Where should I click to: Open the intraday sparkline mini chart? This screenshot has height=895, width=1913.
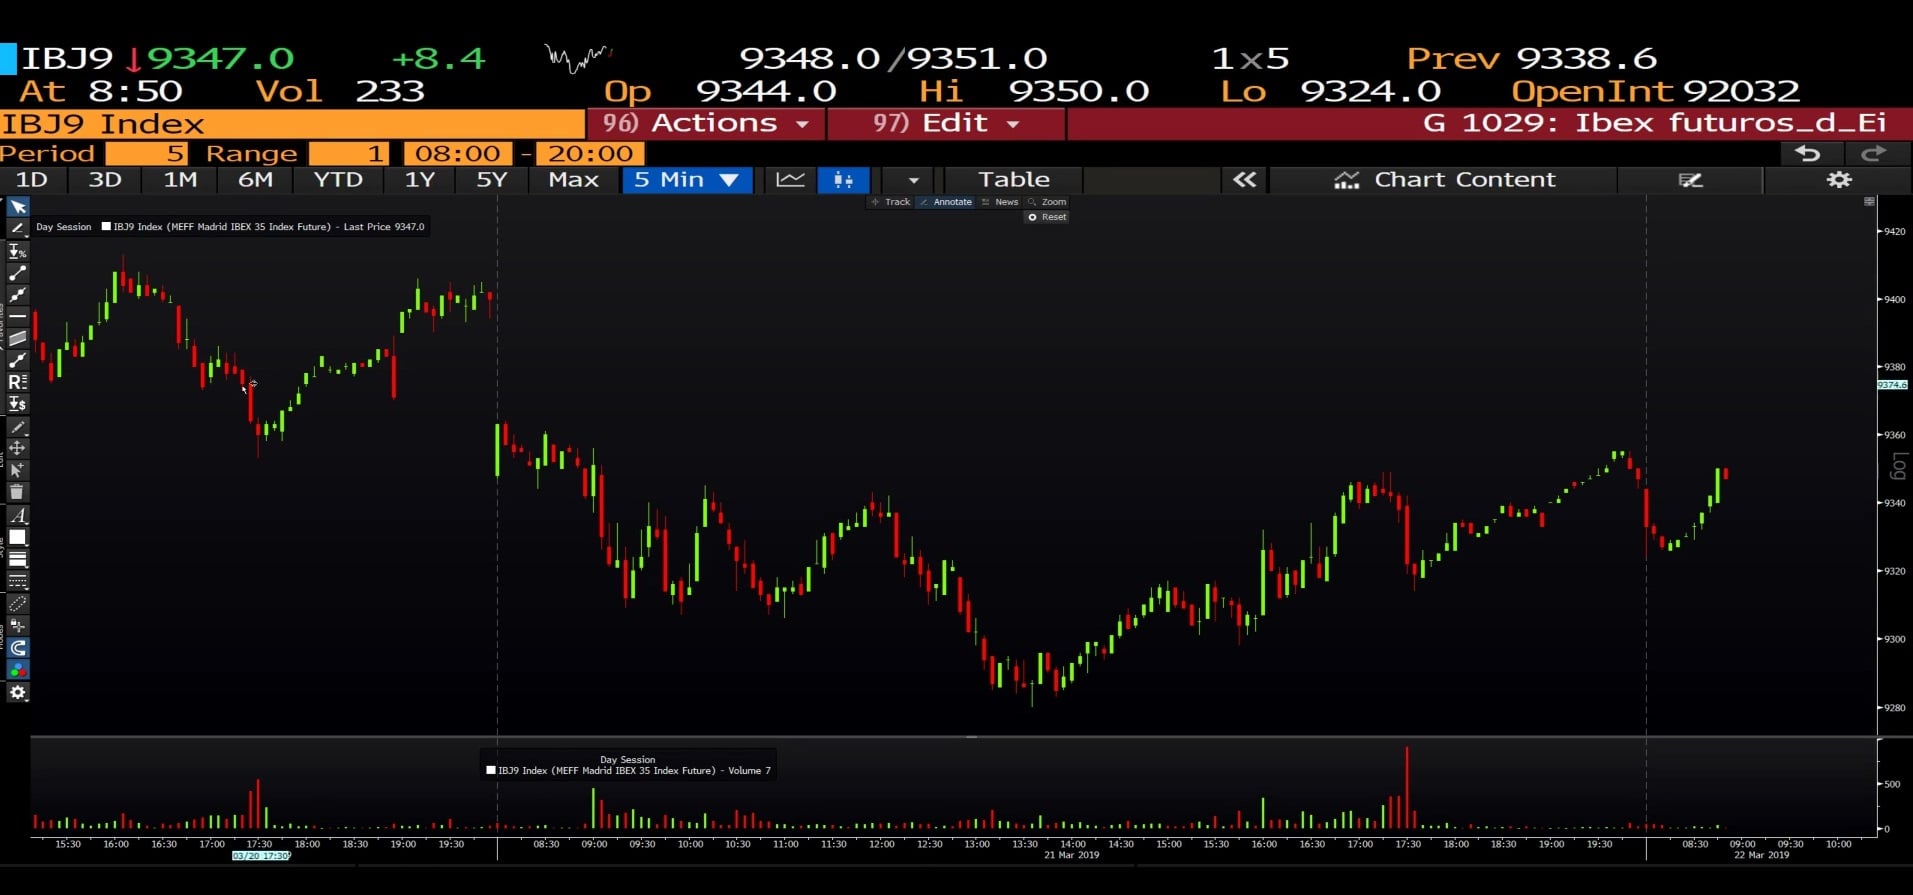point(579,58)
